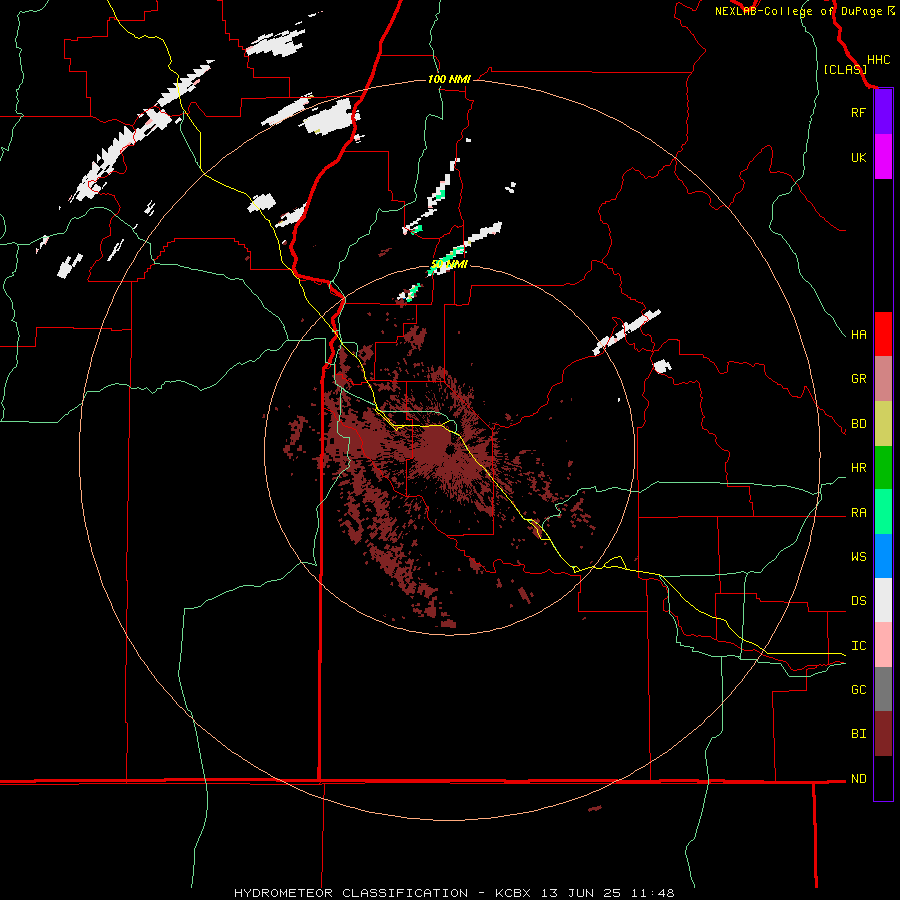Click the ND legend label
This screenshot has height=900, width=900.
point(858,779)
